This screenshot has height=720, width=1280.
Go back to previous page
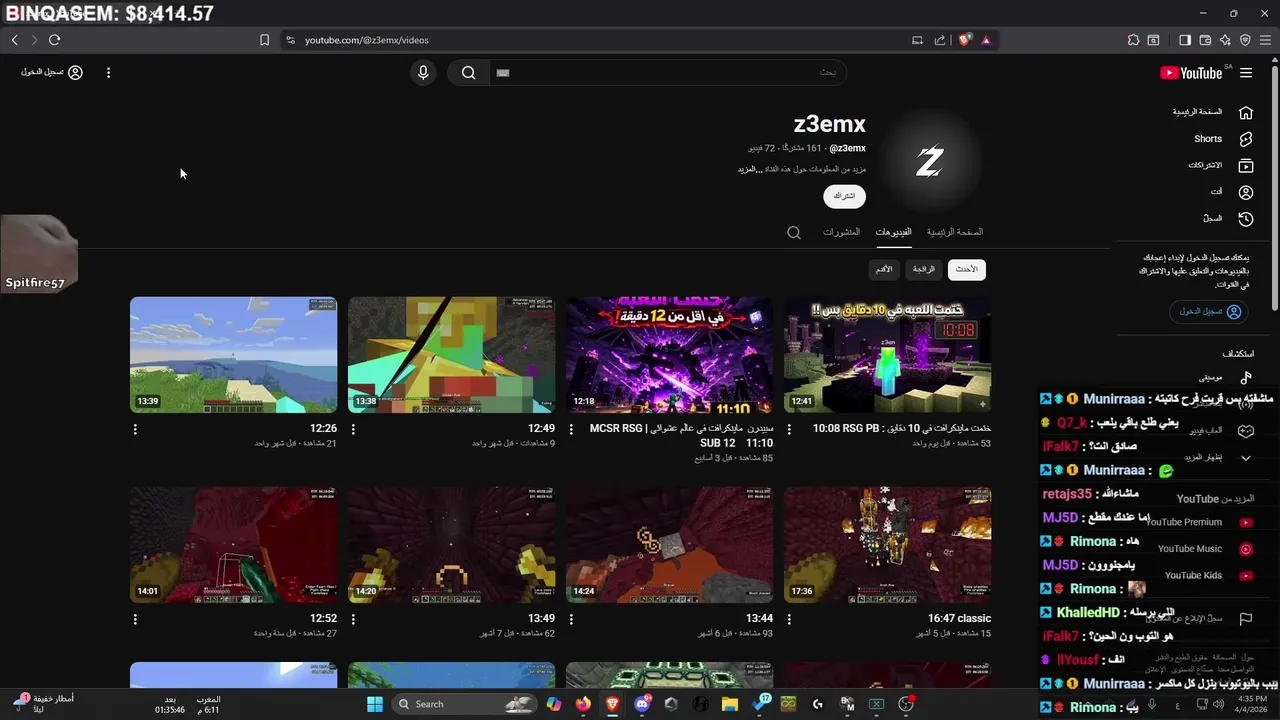coord(14,40)
